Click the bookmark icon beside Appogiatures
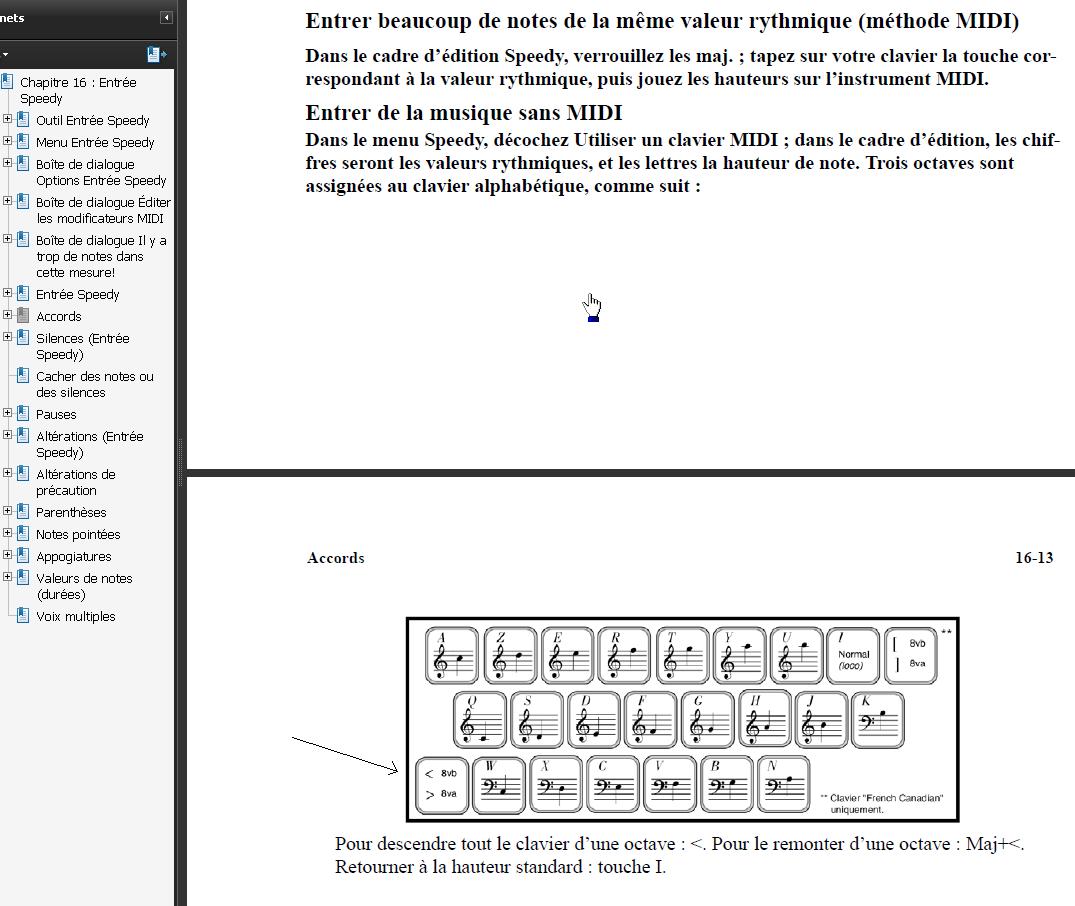 (x=21, y=556)
